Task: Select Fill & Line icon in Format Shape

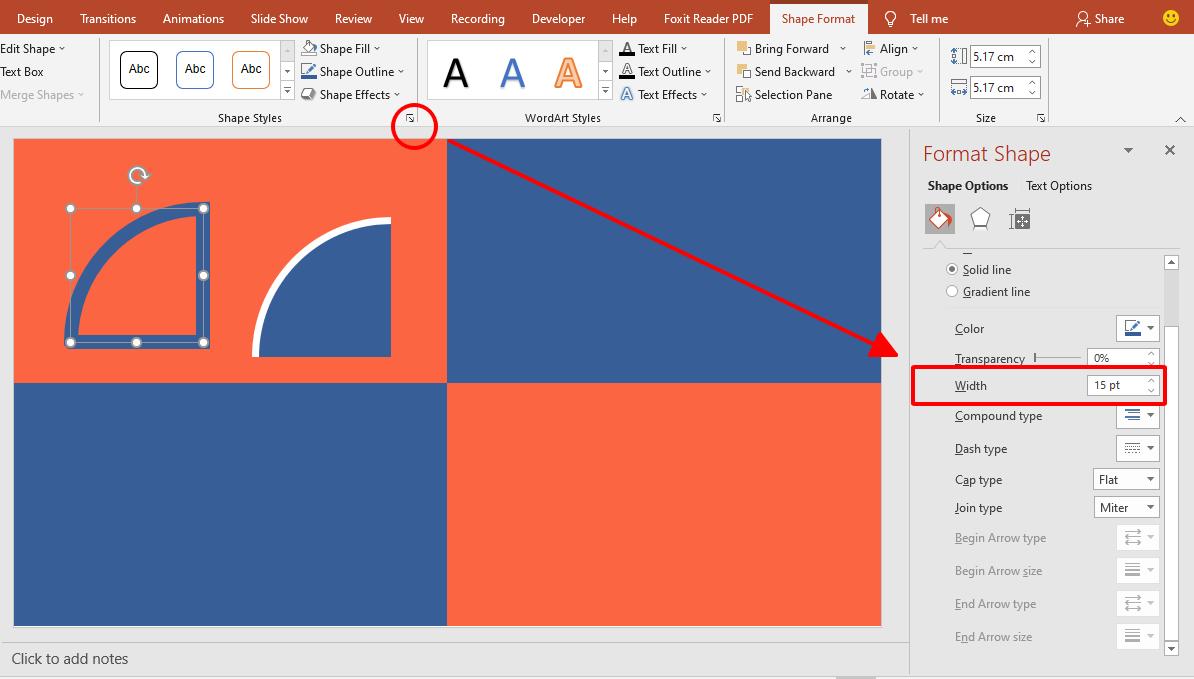Action: (x=939, y=218)
